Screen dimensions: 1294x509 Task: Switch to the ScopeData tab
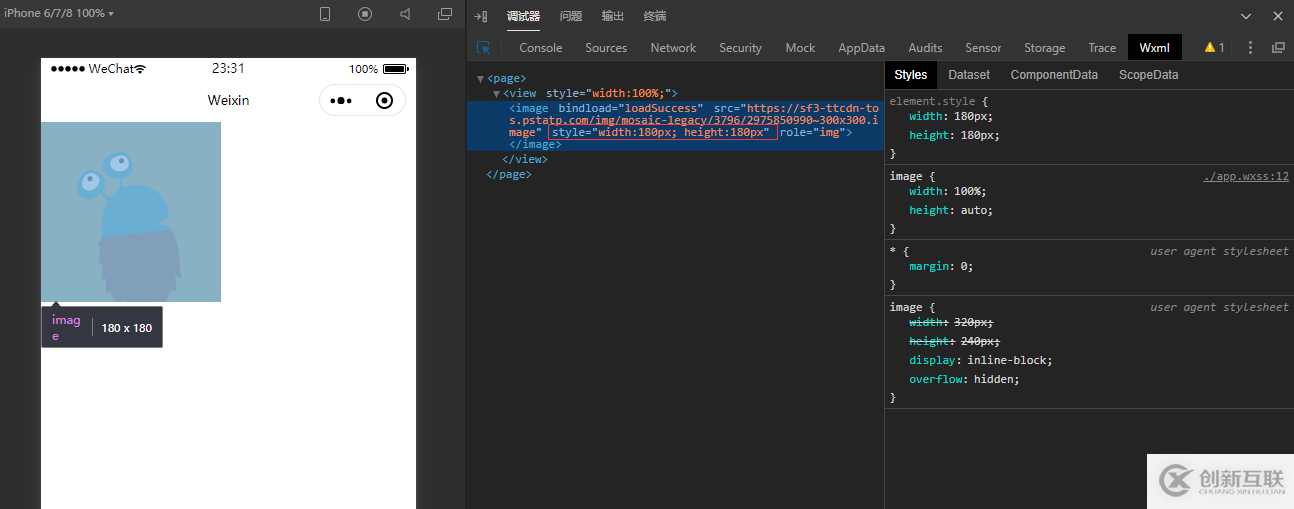(x=1148, y=74)
